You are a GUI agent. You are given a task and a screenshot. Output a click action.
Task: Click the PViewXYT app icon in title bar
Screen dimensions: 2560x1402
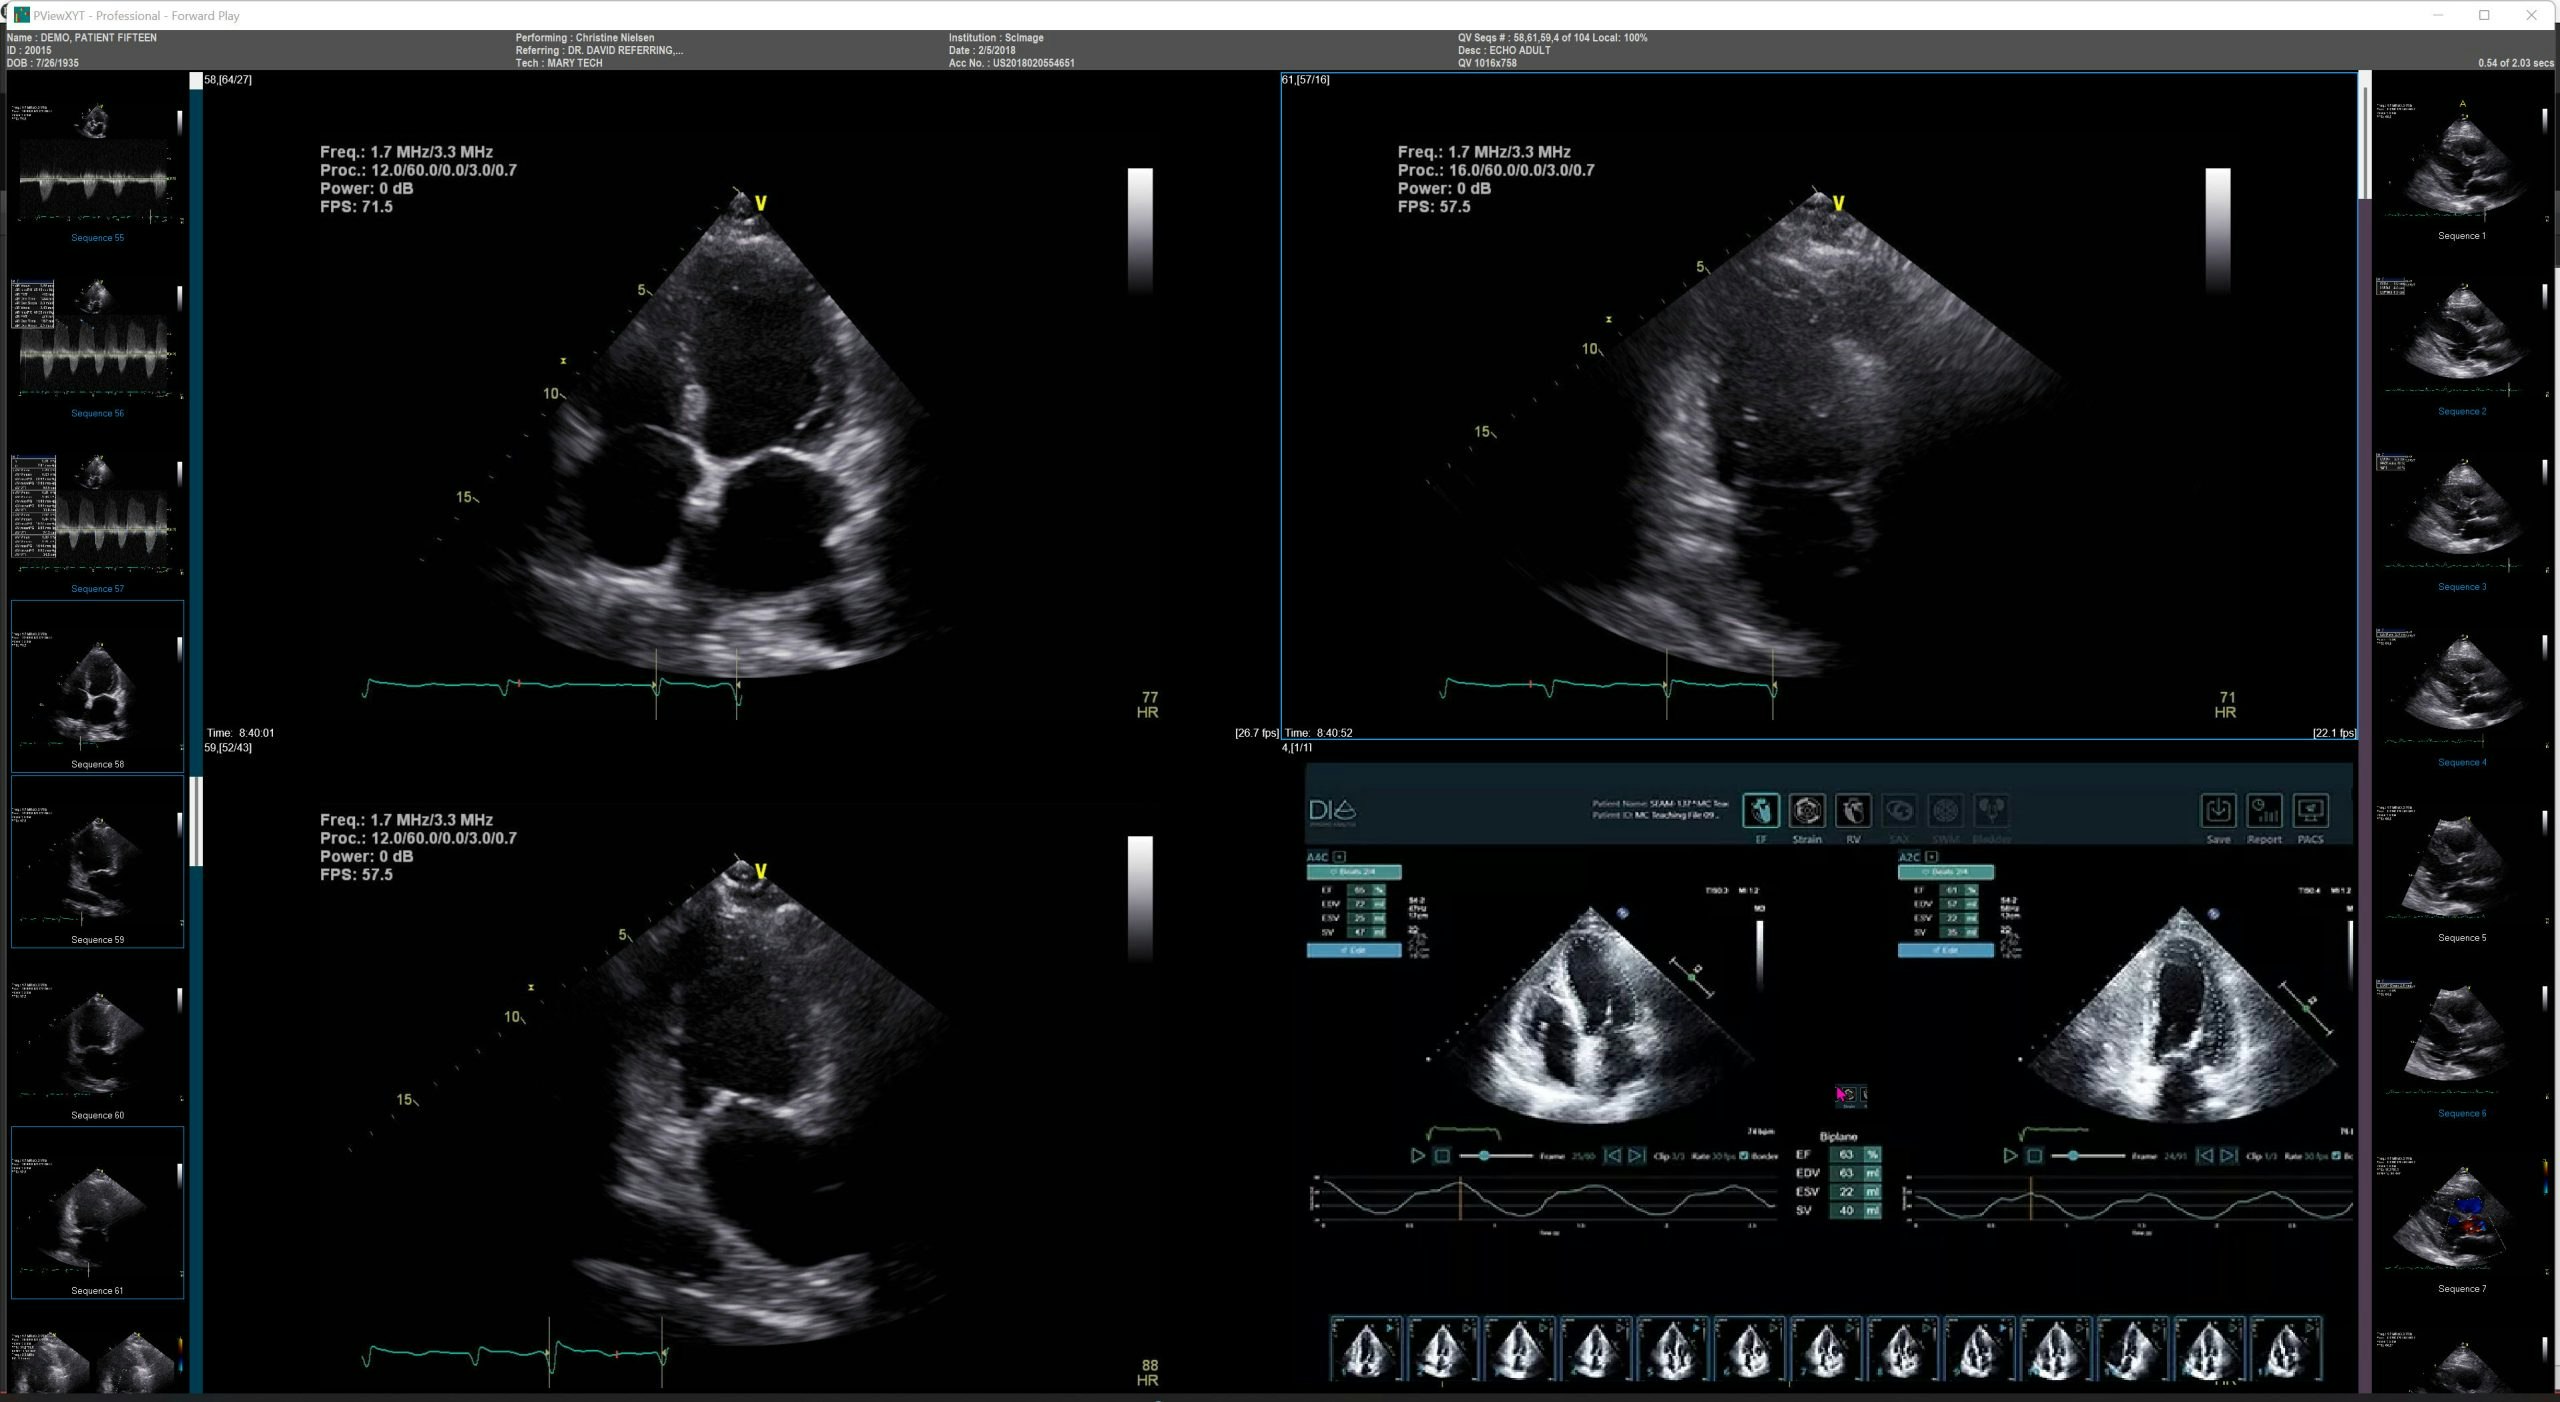pos(22,15)
